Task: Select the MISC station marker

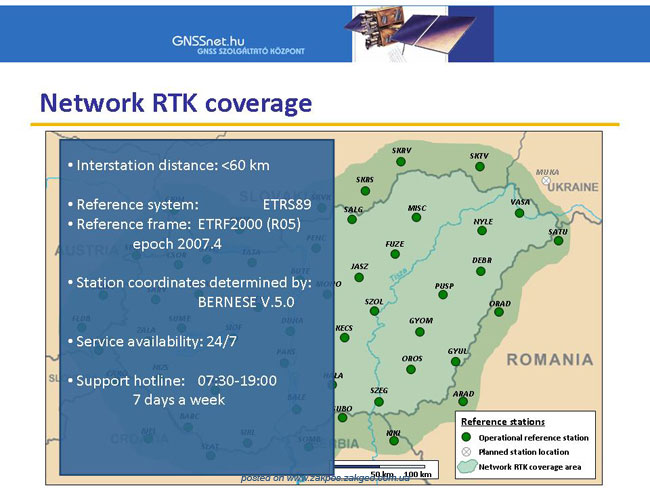Action: coord(416,217)
